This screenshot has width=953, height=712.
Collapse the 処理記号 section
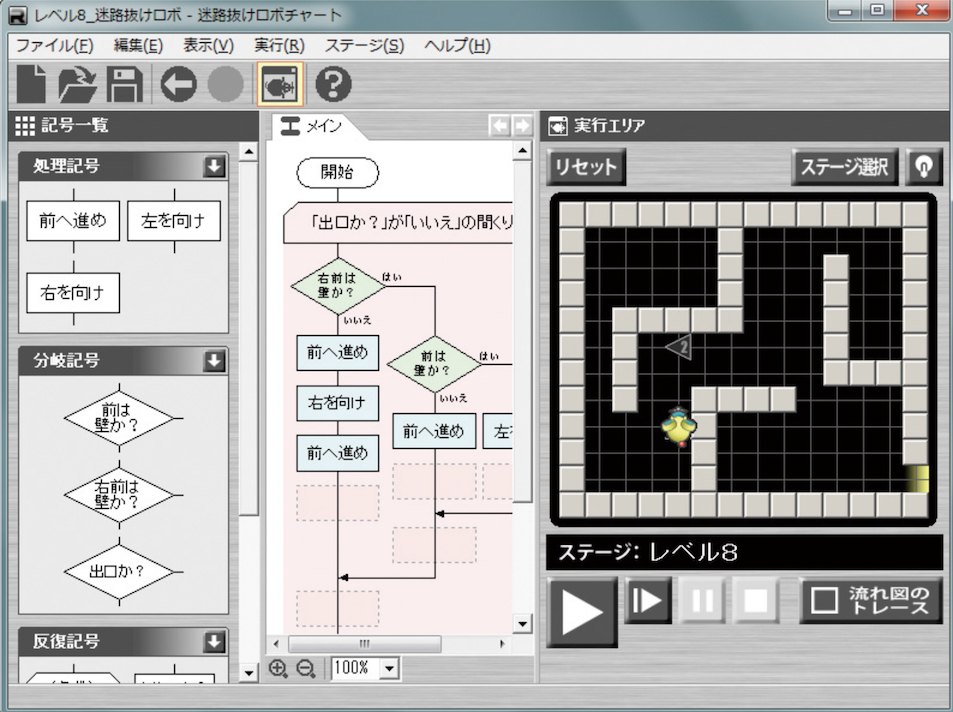(x=215, y=167)
